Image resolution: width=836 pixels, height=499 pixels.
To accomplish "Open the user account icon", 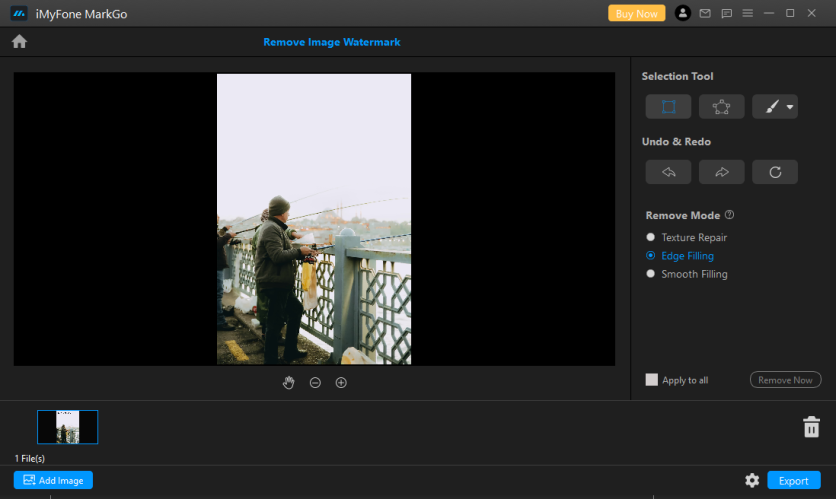I will (x=682, y=13).
